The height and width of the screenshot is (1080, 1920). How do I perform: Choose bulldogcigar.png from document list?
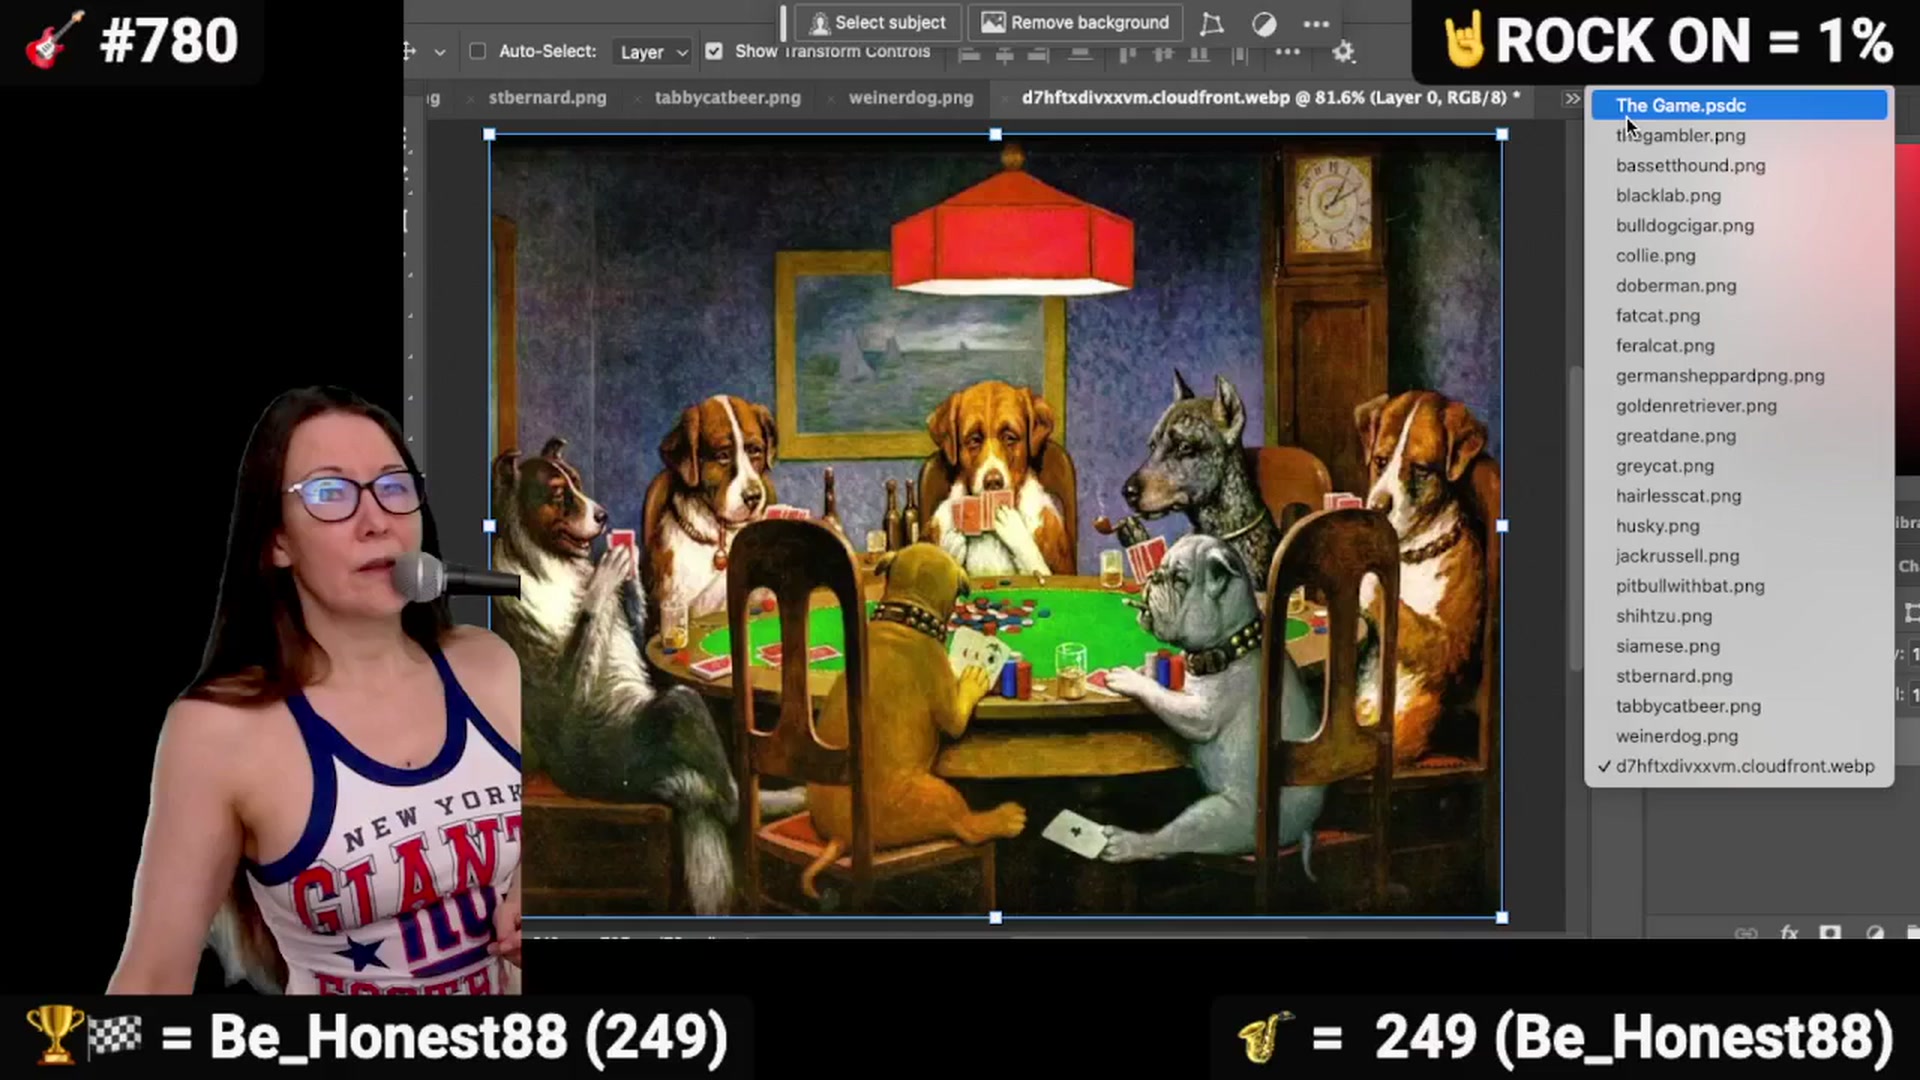(x=1739, y=225)
